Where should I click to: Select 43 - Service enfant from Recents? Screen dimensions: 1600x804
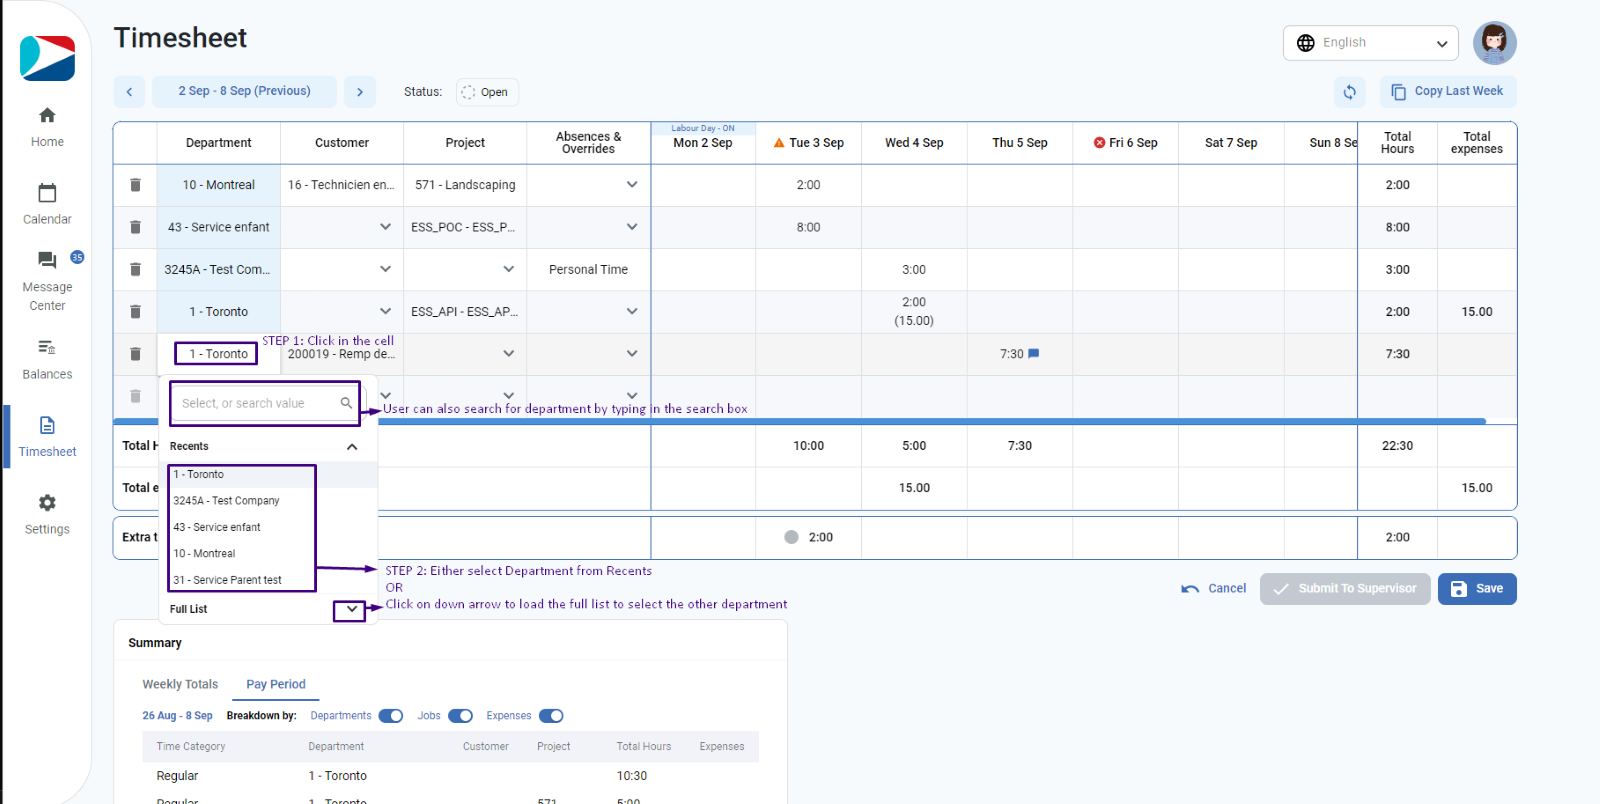click(268, 527)
